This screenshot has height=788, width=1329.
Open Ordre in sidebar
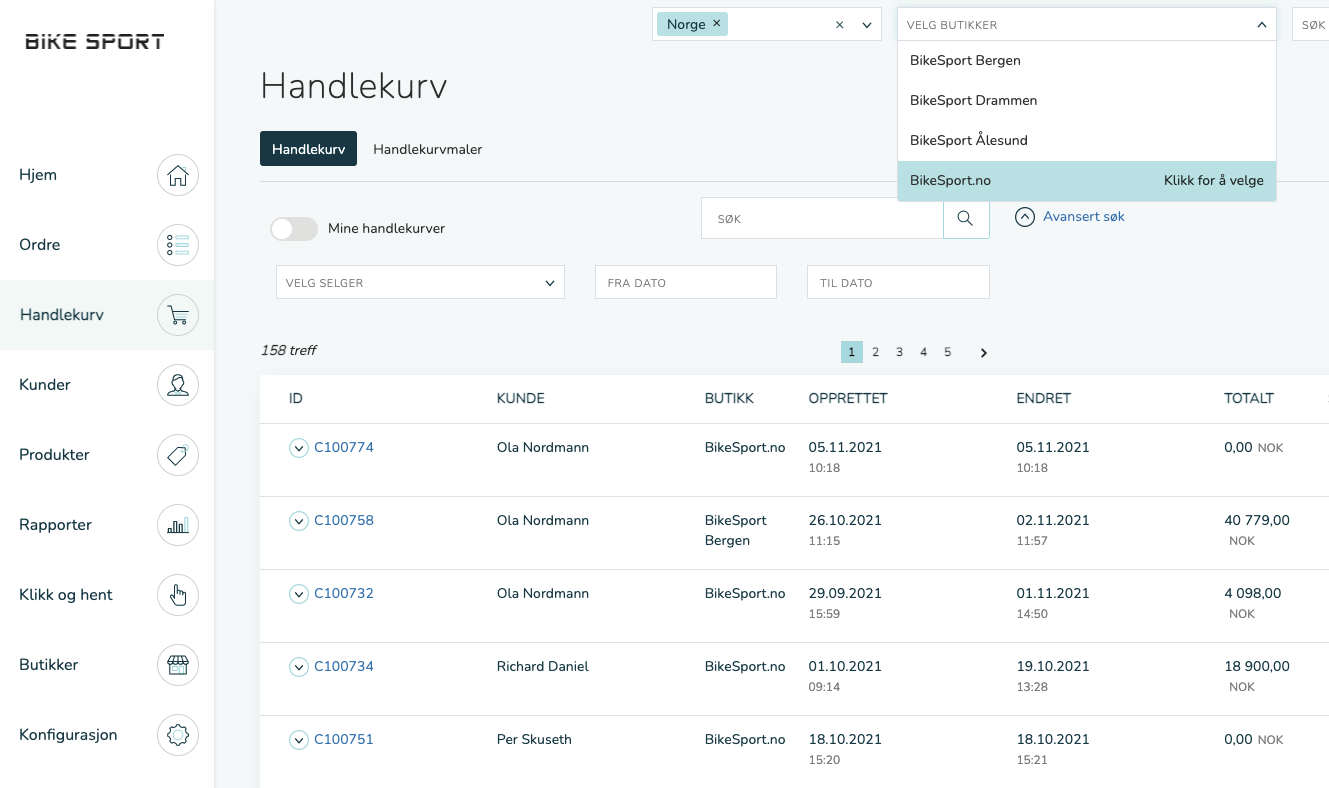[40, 245]
